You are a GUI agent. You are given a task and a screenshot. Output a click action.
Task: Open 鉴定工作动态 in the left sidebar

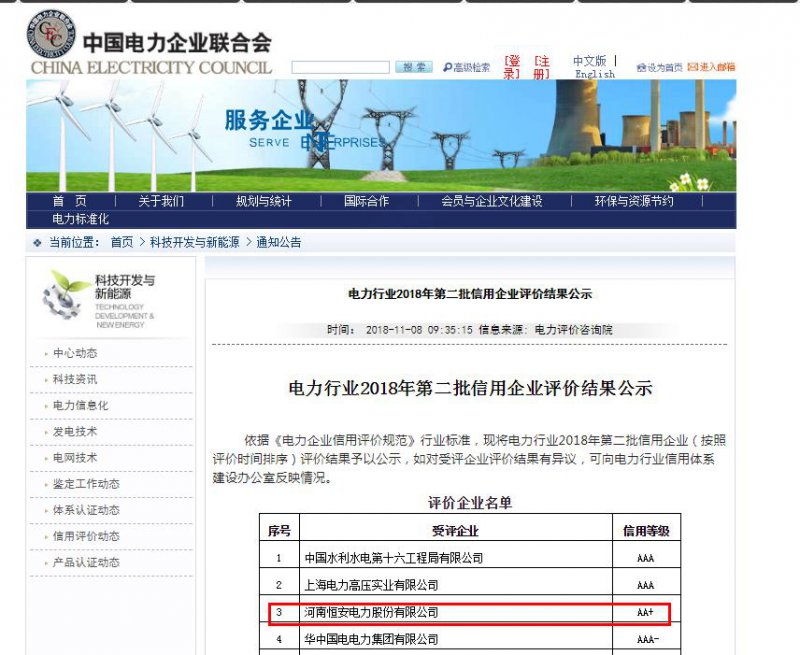[86, 484]
